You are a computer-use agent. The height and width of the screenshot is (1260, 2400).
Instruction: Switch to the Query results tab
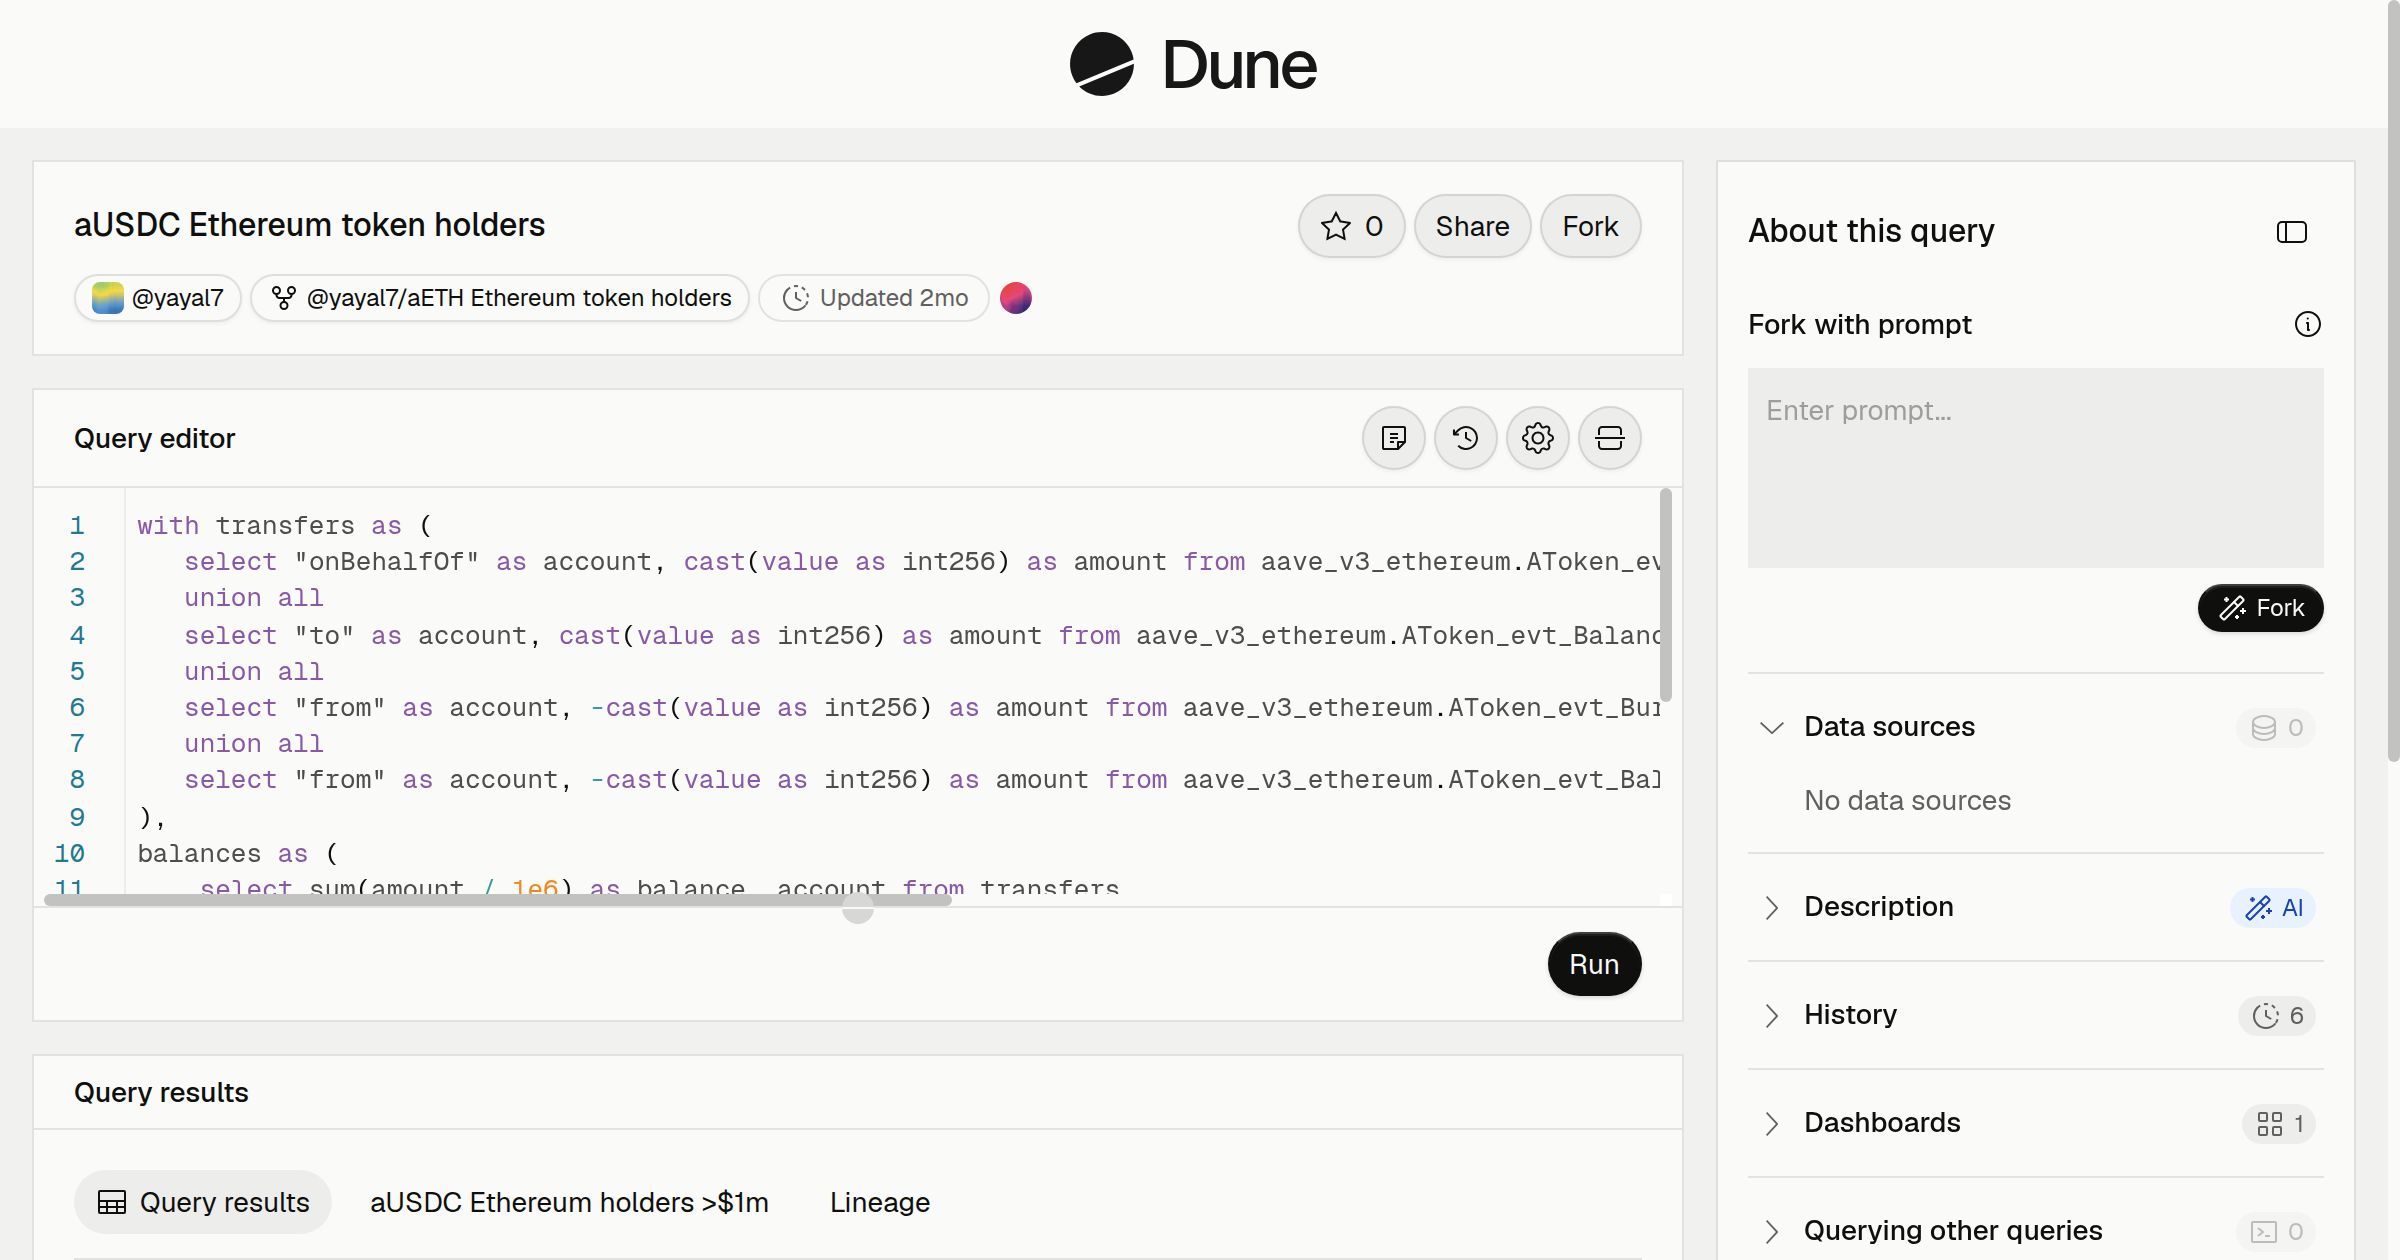[x=203, y=1202]
